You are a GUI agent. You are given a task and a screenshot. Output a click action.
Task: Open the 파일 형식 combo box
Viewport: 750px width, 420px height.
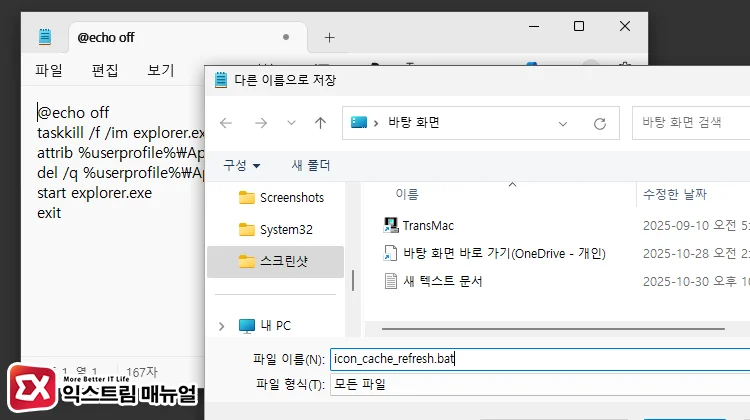pos(540,385)
